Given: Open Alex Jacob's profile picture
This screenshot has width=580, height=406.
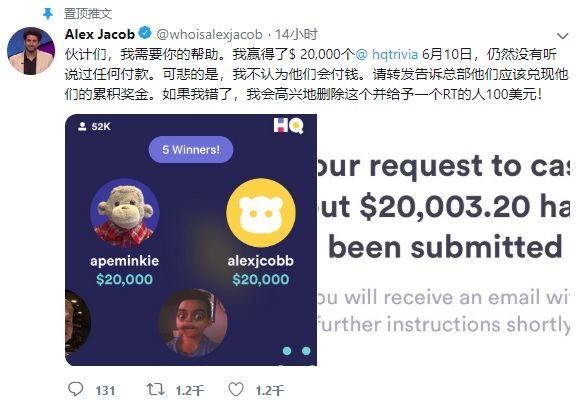Looking at the screenshot, I should [31, 51].
